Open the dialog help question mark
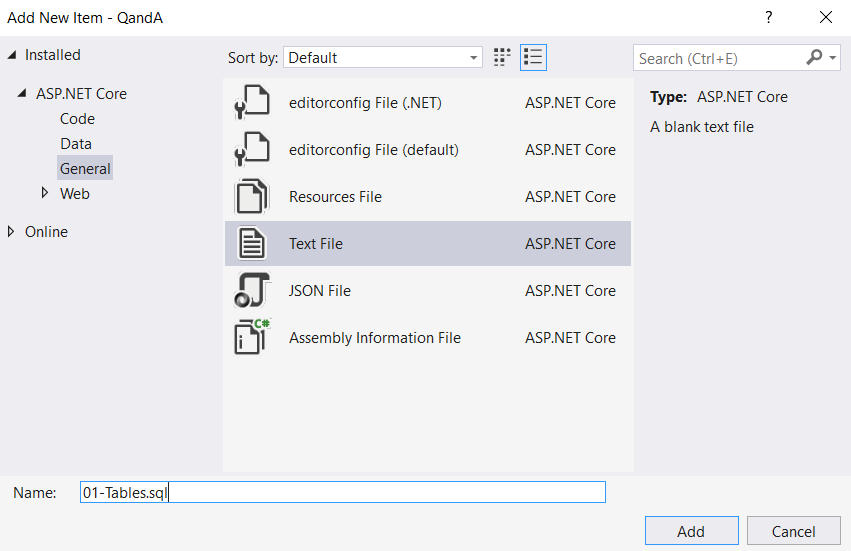The height and width of the screenshot is (551, 851). pos(769,17)
